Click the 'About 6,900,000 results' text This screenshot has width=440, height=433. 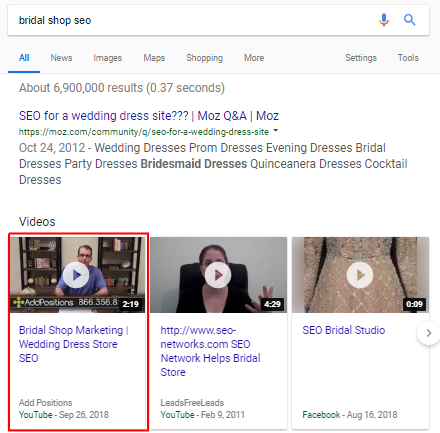pyautogui.click(x=122, y=88)
